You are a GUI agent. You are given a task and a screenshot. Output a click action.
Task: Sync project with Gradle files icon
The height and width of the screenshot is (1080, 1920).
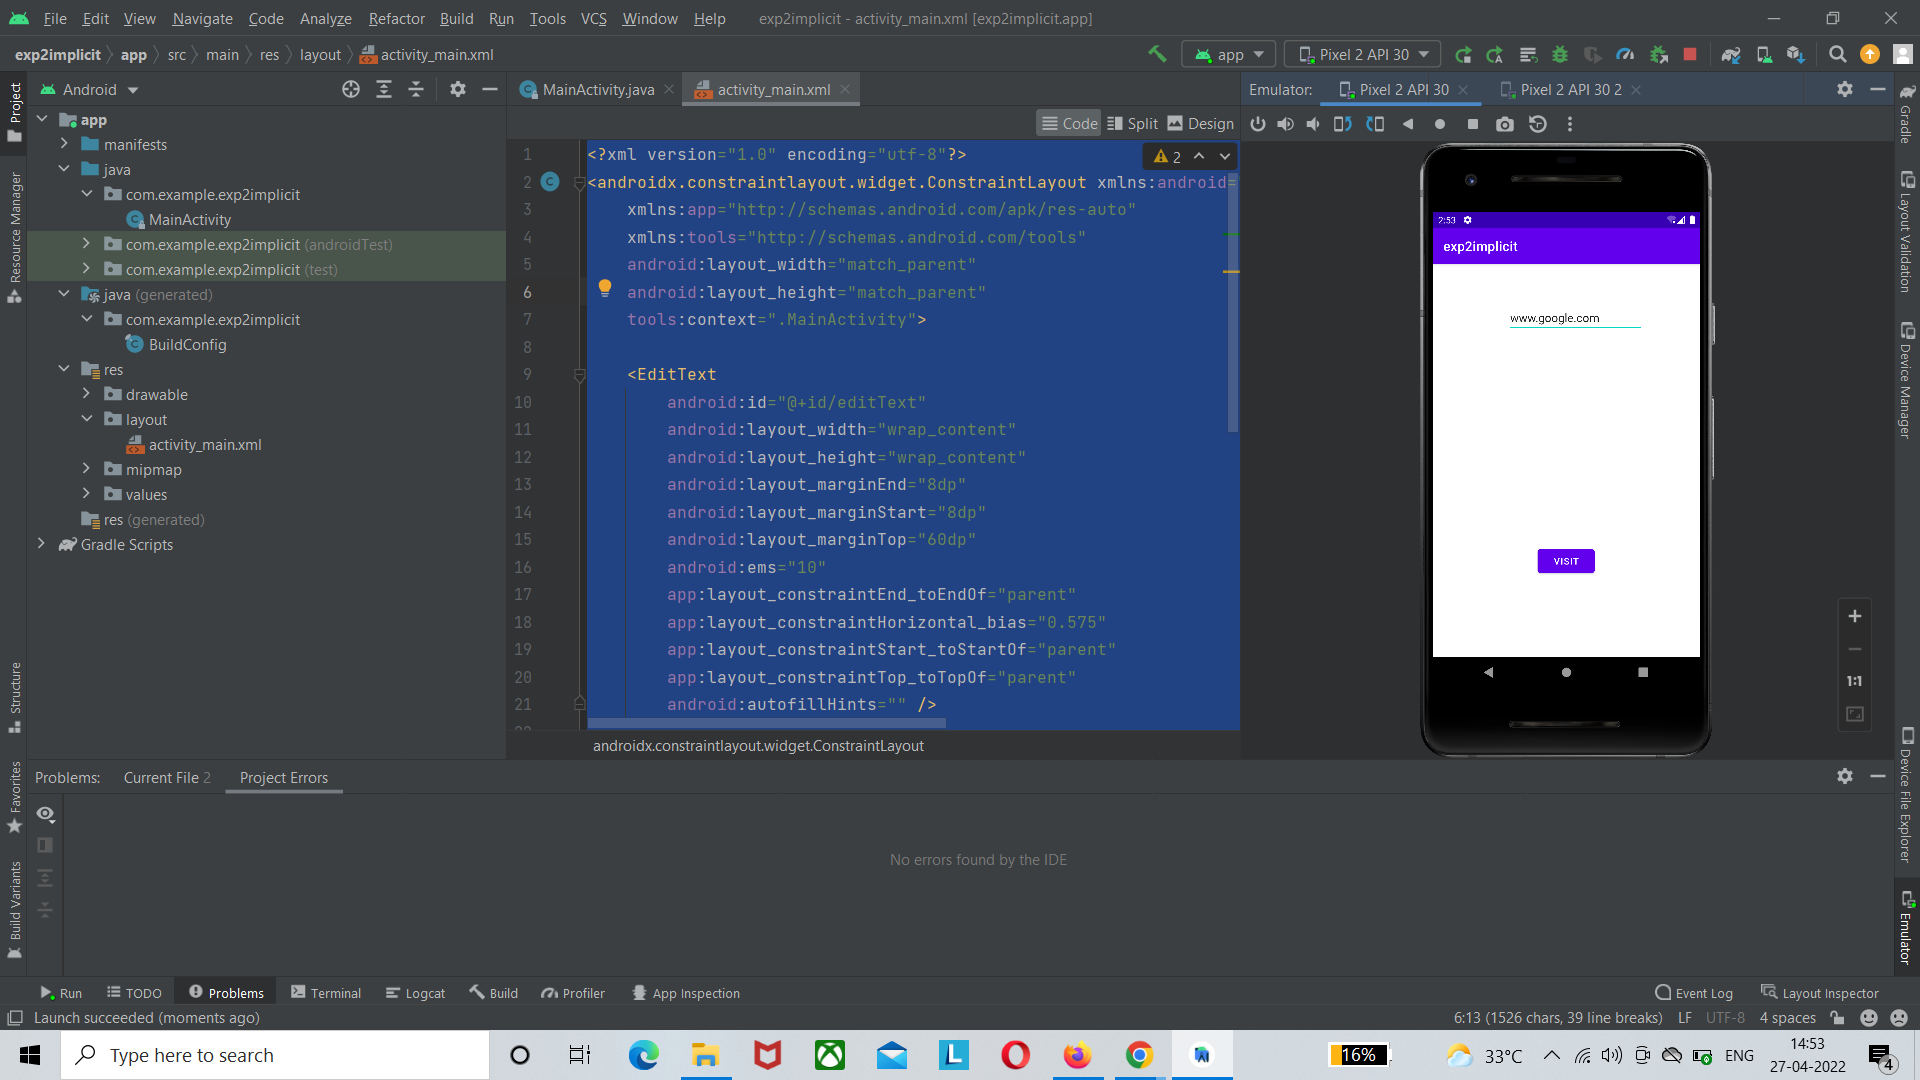1731,54
